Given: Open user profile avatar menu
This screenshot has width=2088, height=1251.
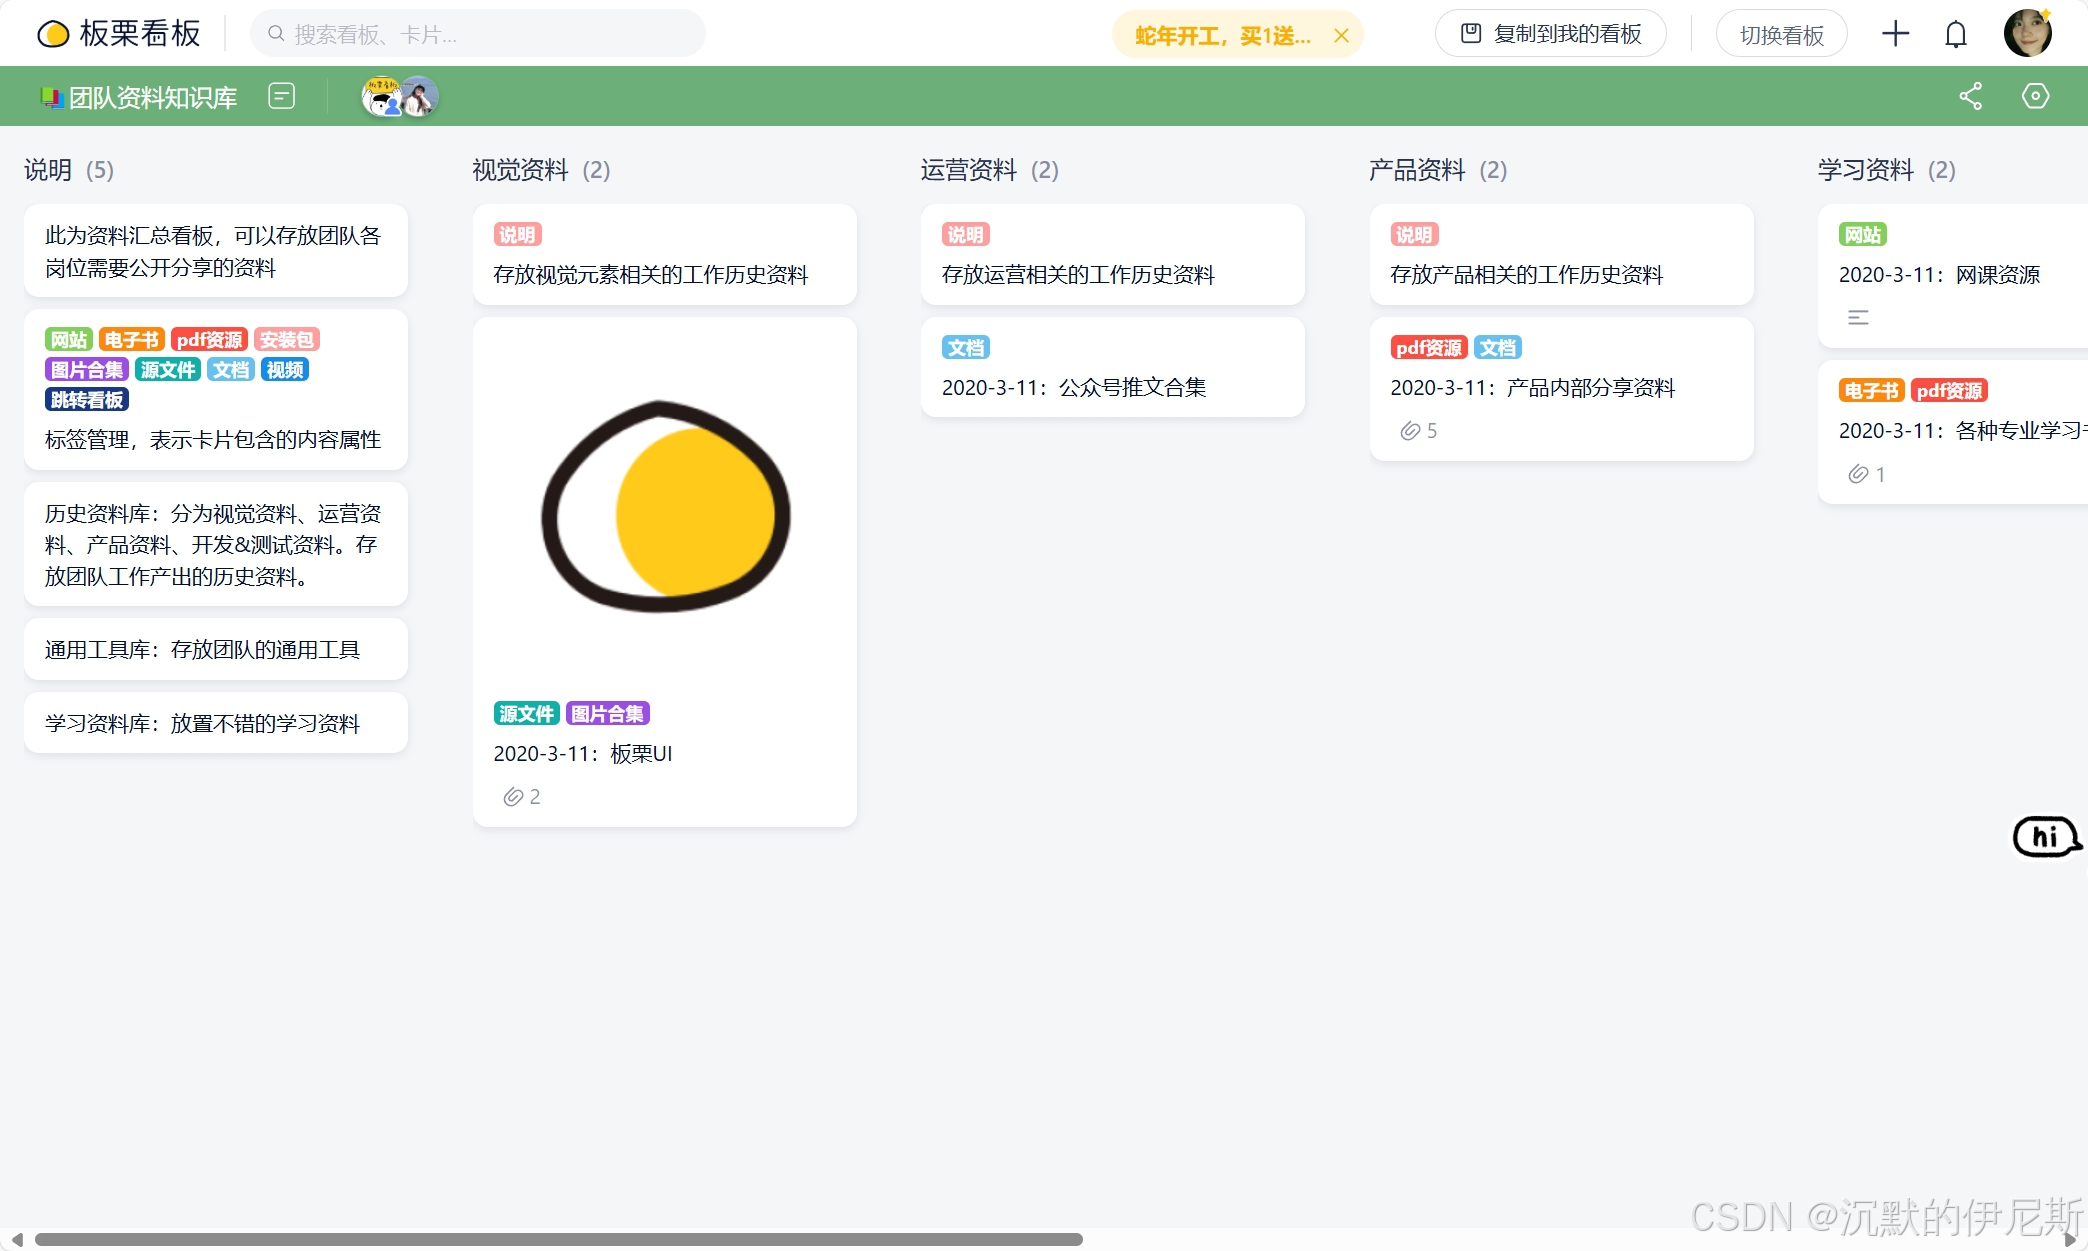Looking at the screenshot, I should coord(2028,34).
